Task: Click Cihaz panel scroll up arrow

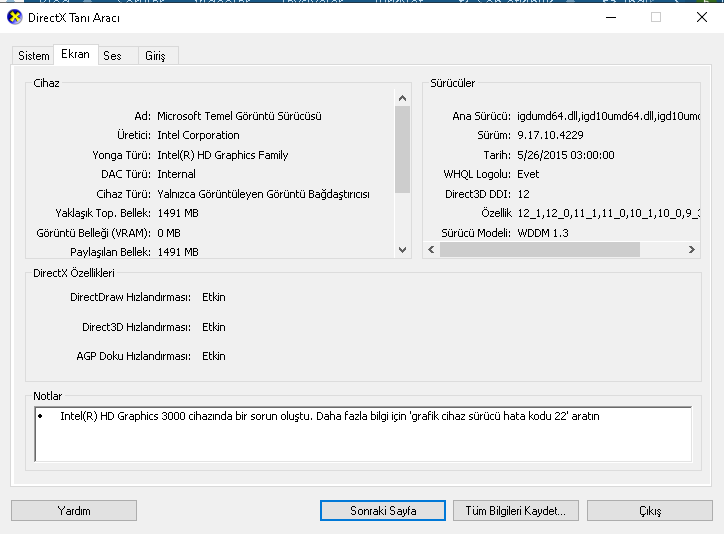Action: pyautogui.click(x=403, y=98)
